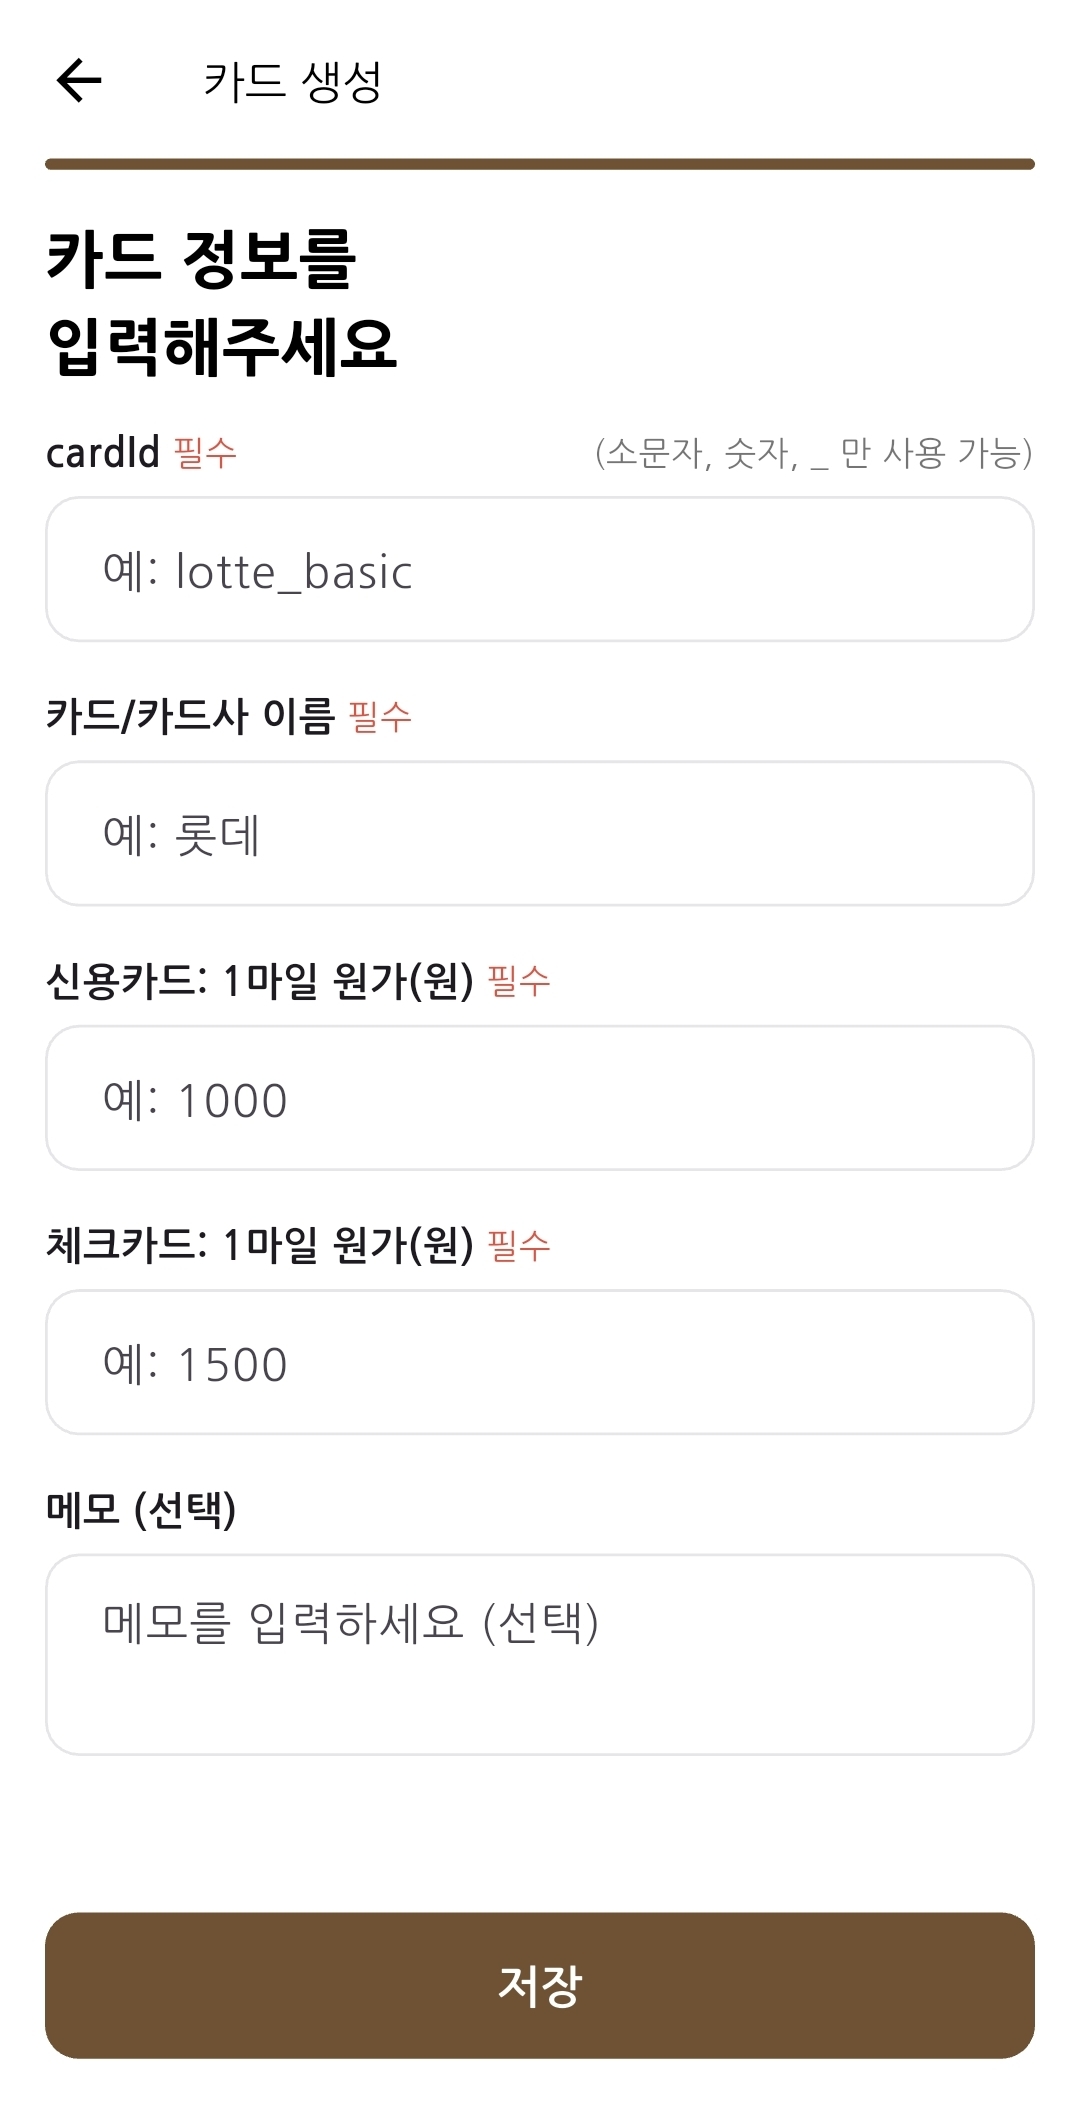The image size is (1080, 2115).
Task: Click the 'cardId' field label
Action: pos(103,453)
